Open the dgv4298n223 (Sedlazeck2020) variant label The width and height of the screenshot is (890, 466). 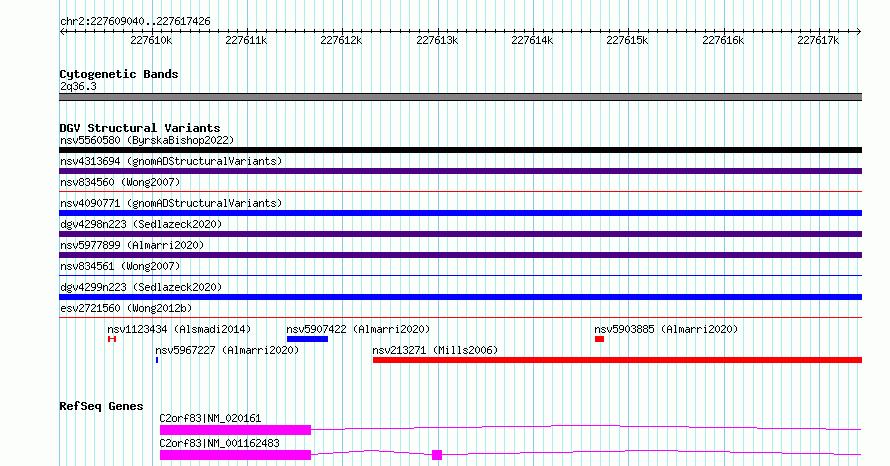coord(141,224)
